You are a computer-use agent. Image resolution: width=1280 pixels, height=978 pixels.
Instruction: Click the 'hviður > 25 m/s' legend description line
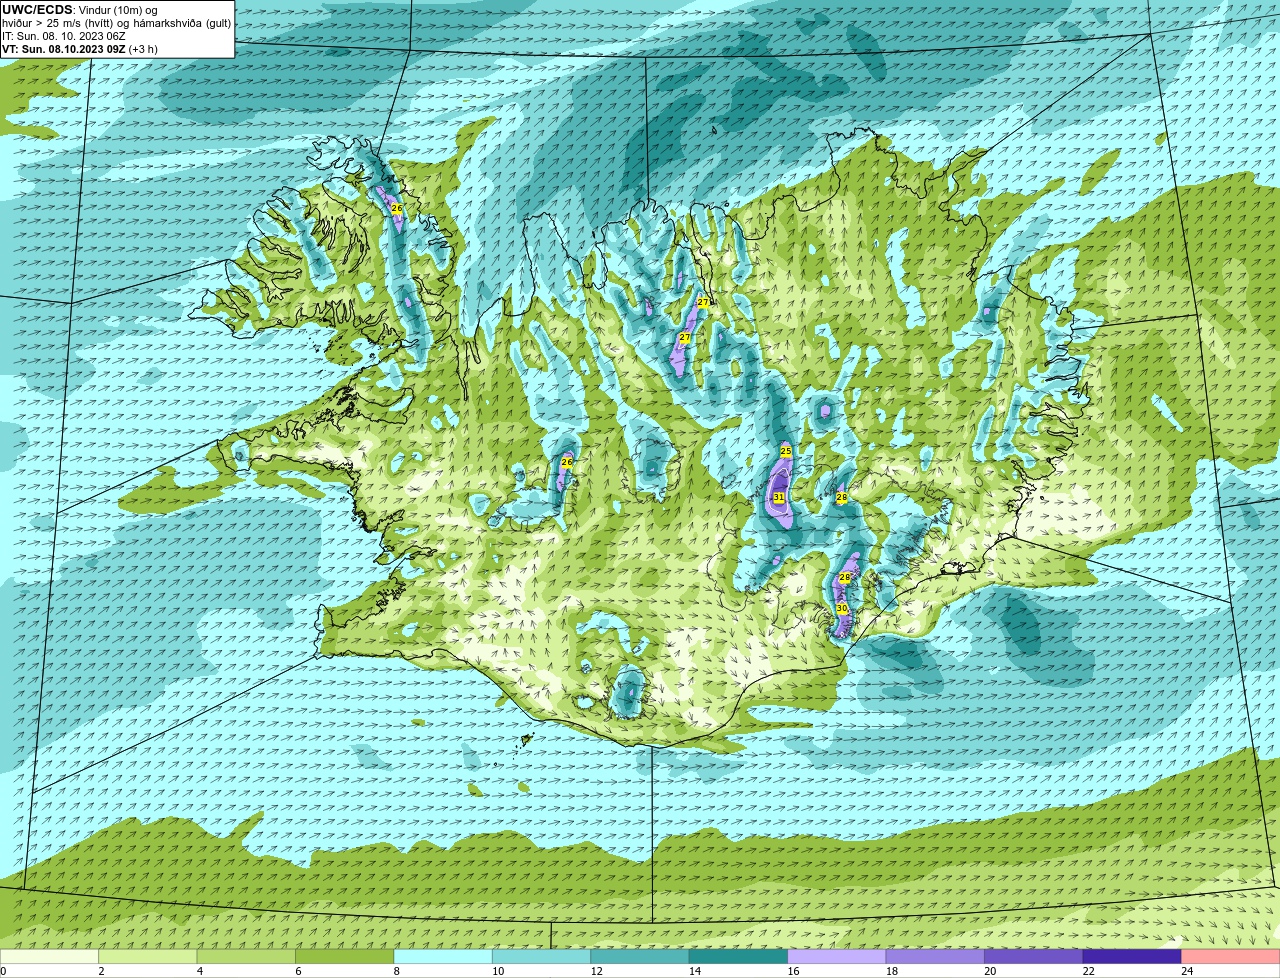[x=116, y=23]
